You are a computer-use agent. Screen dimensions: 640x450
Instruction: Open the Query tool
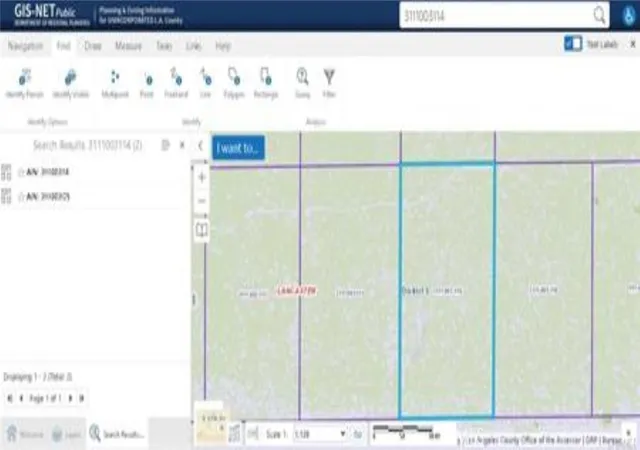pos(302,83)
